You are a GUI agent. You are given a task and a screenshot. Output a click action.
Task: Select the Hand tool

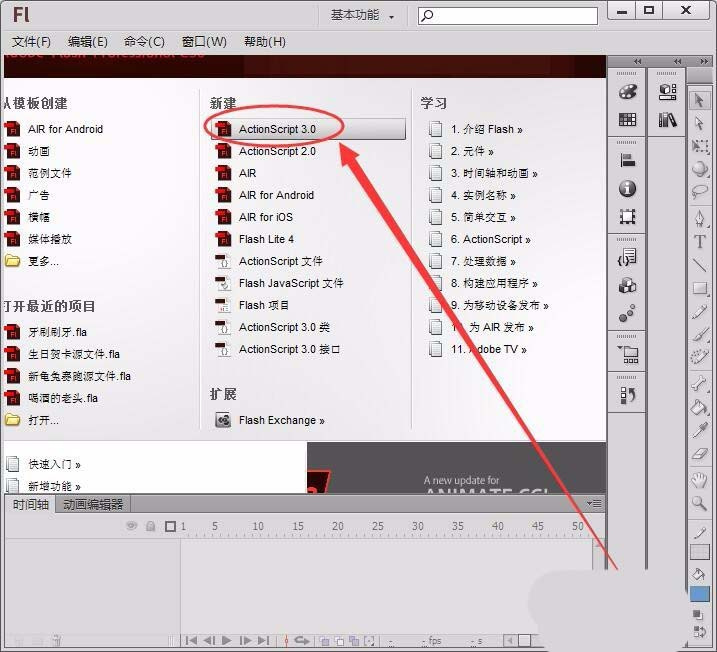tap(699, 480)
